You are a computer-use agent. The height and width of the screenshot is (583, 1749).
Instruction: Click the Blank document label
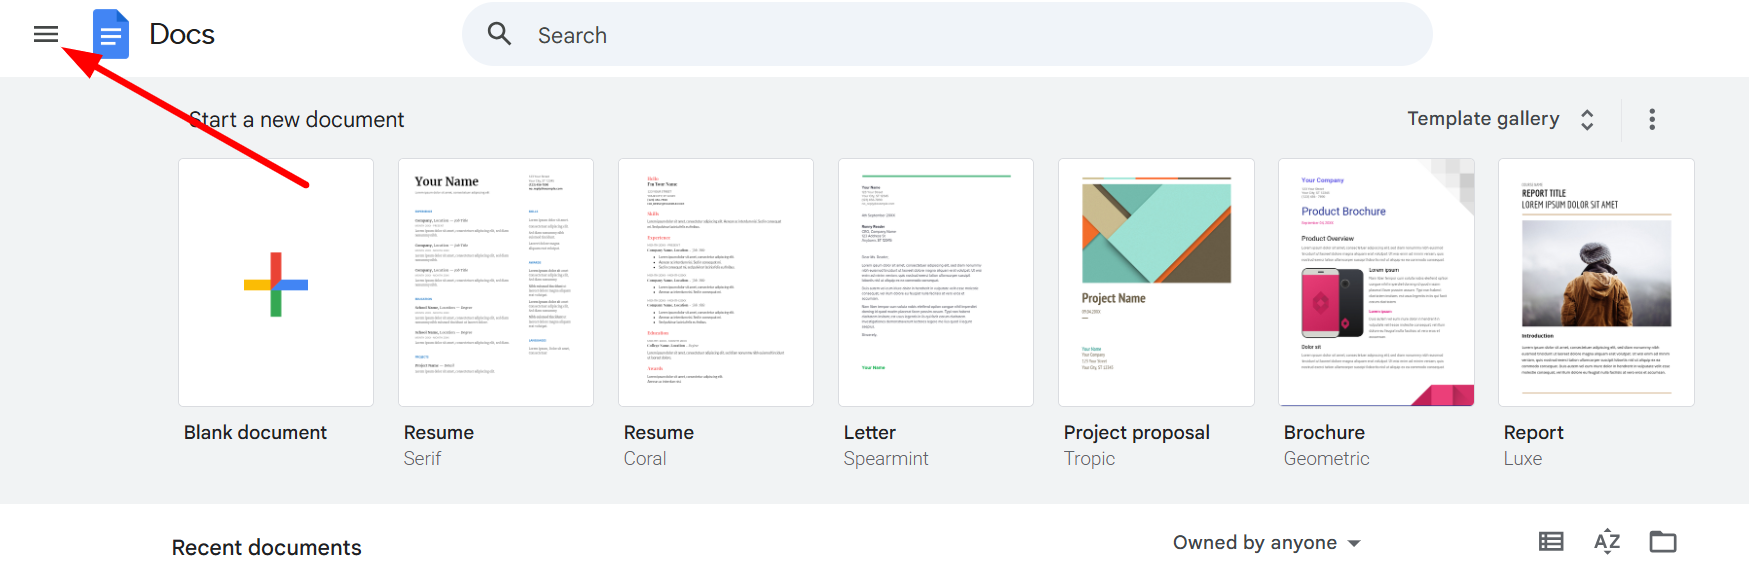tap(255, 433)
